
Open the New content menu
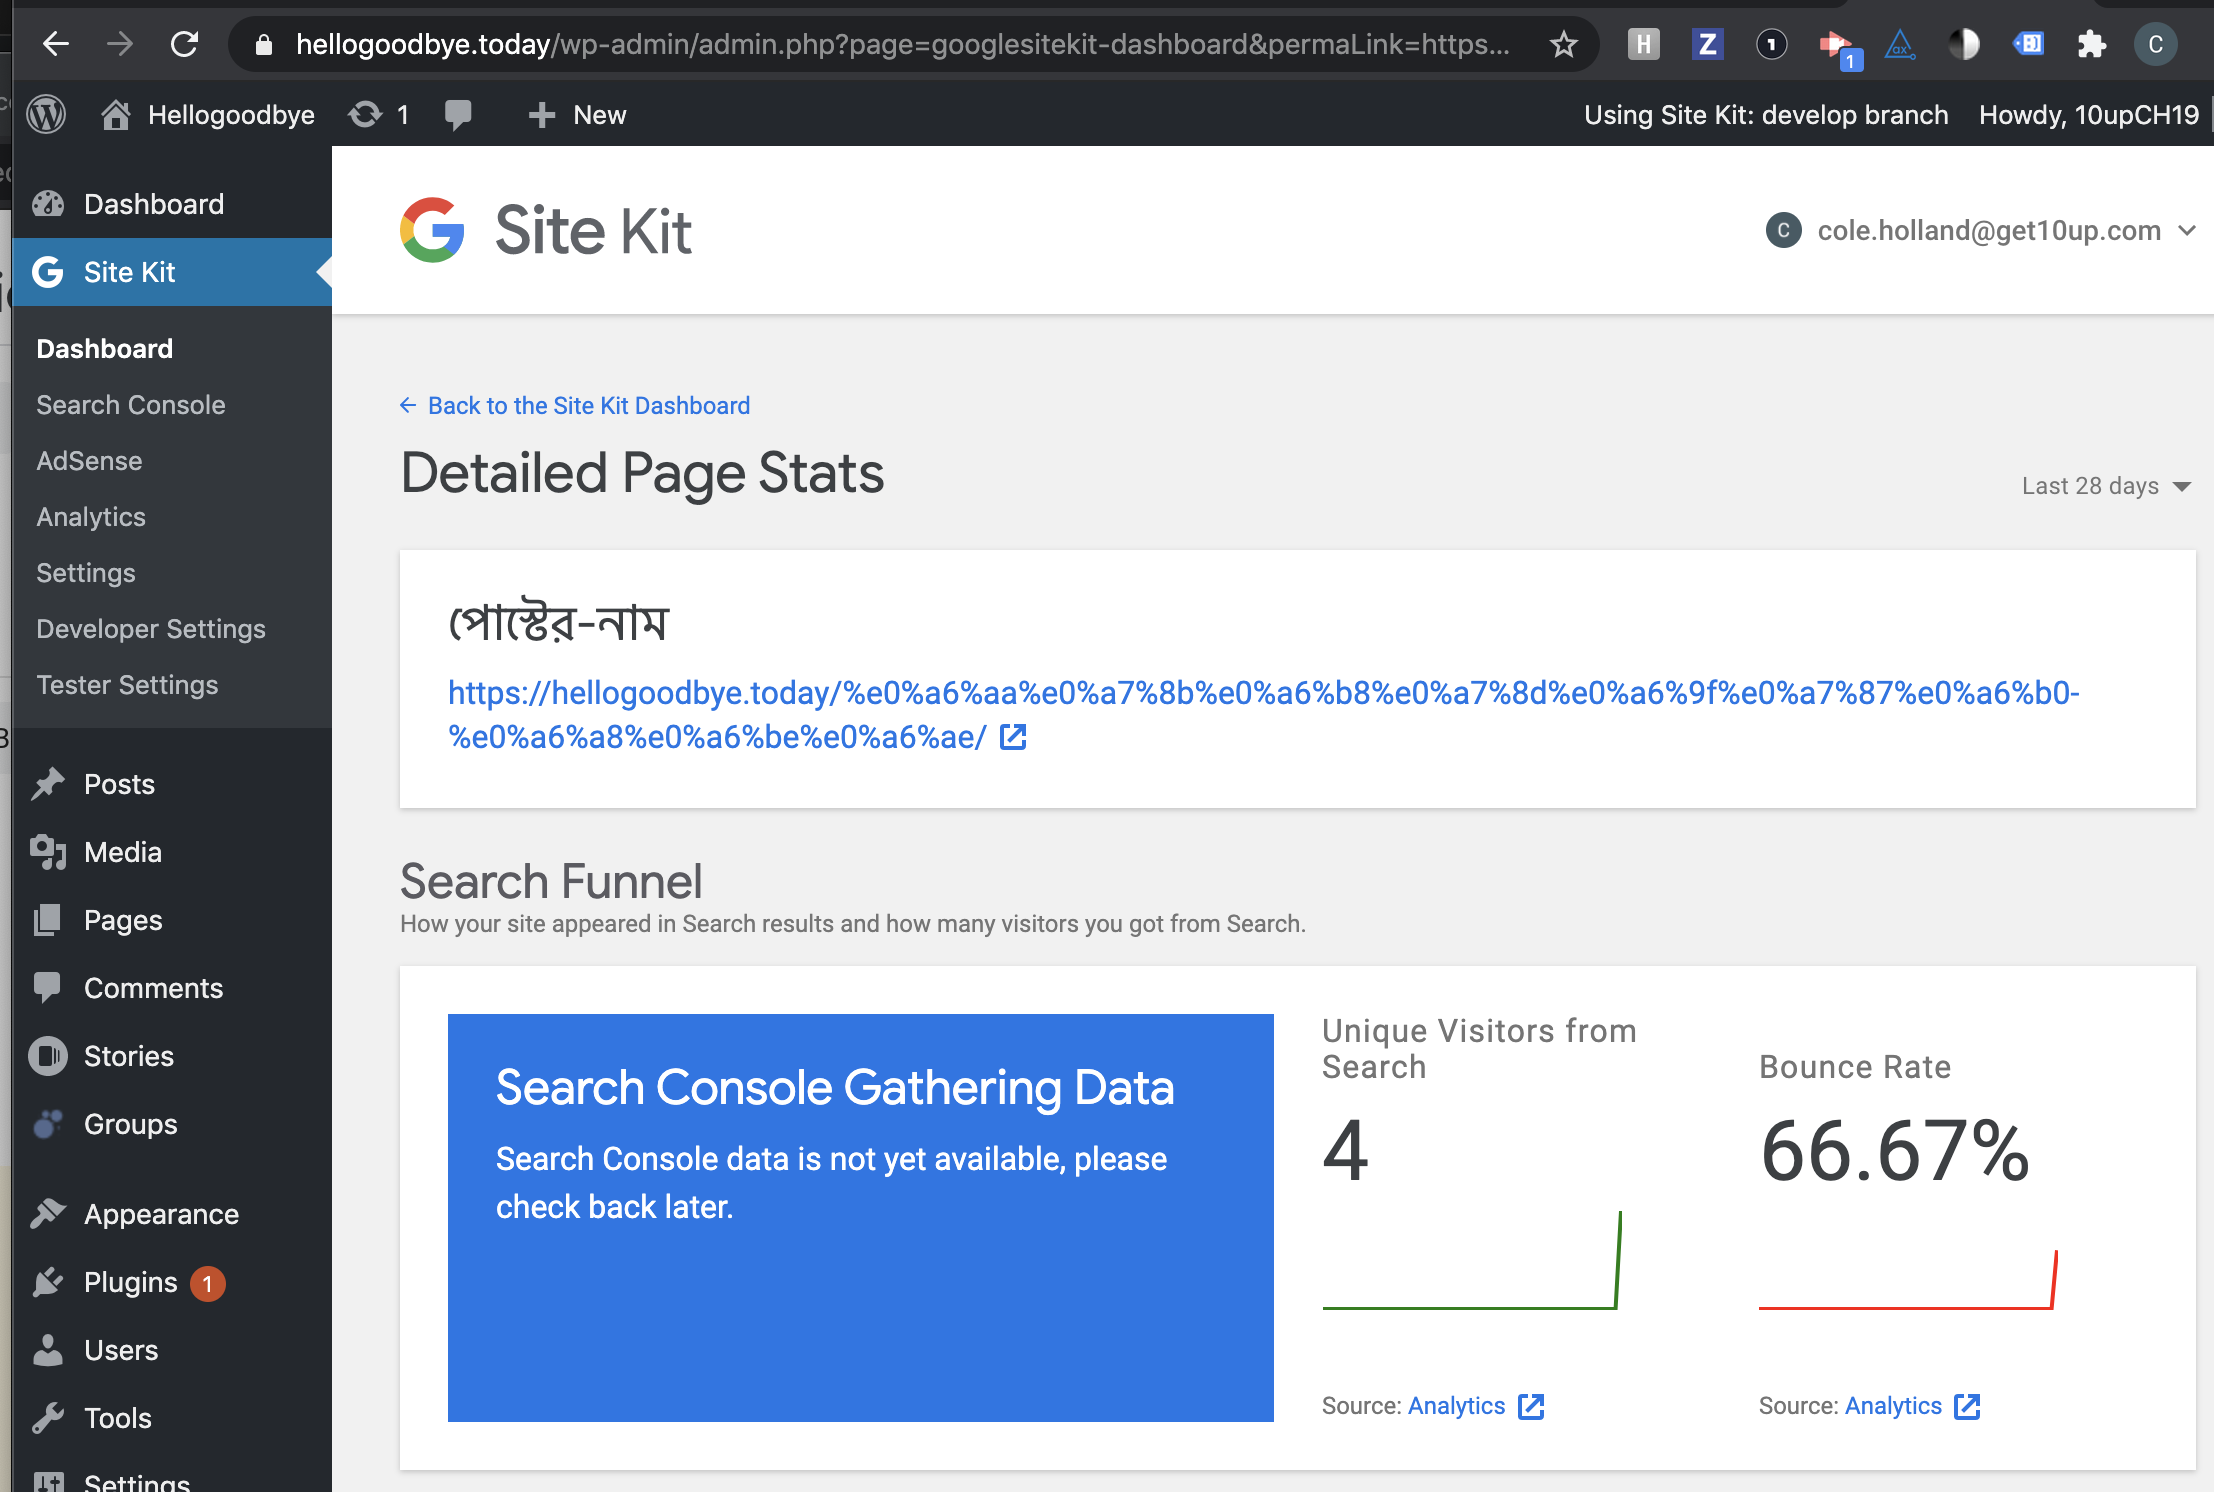pyautogui.click(x=577, y=115)
